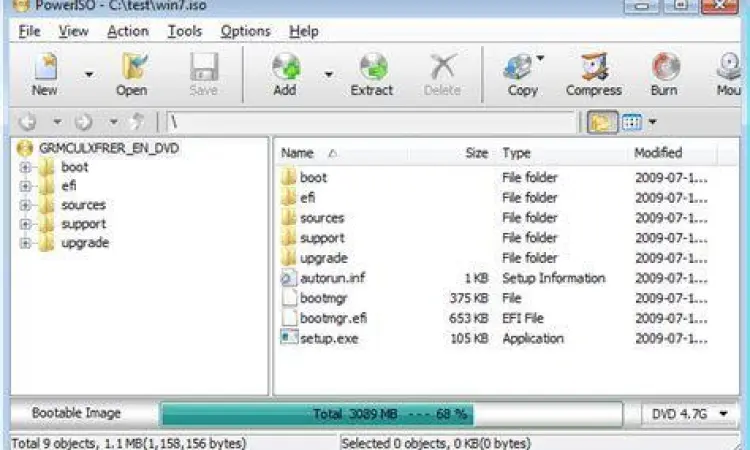This screenshot has height=450, width=750.
Task: Open the dropdown arrow beside Copy
Action: (540, 58)
